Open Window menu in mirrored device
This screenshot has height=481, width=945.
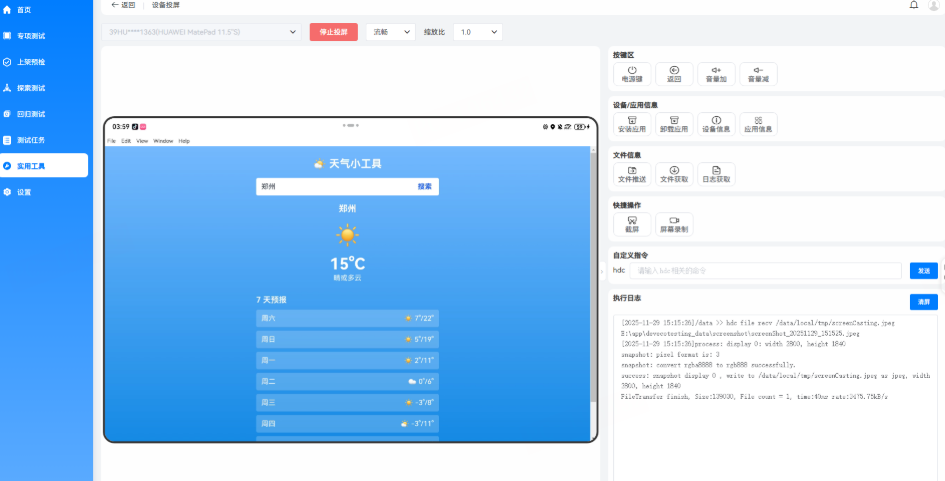pos(163,141)
